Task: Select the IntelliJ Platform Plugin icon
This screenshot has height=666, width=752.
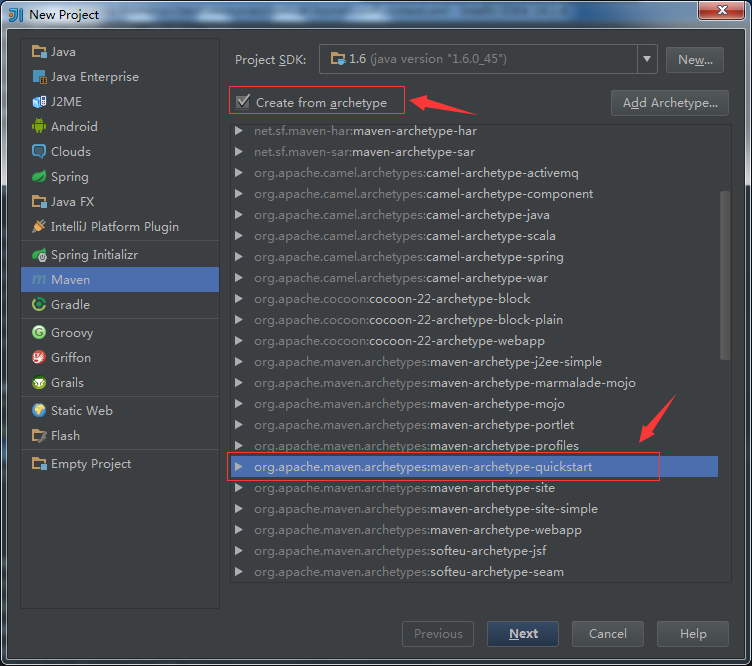Action: [39, 226]
